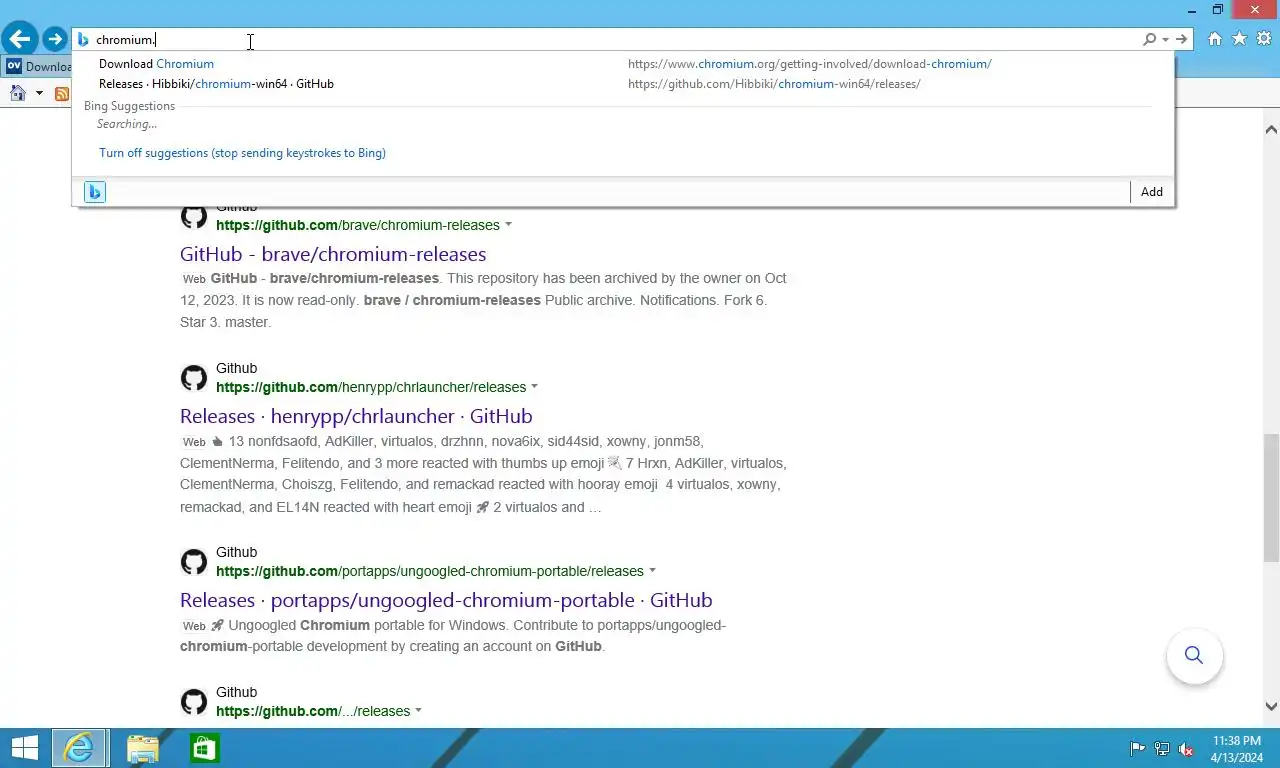Click the home icon in the command bar
Viewport: 1280px width, 768px height.
click(17, 93)
